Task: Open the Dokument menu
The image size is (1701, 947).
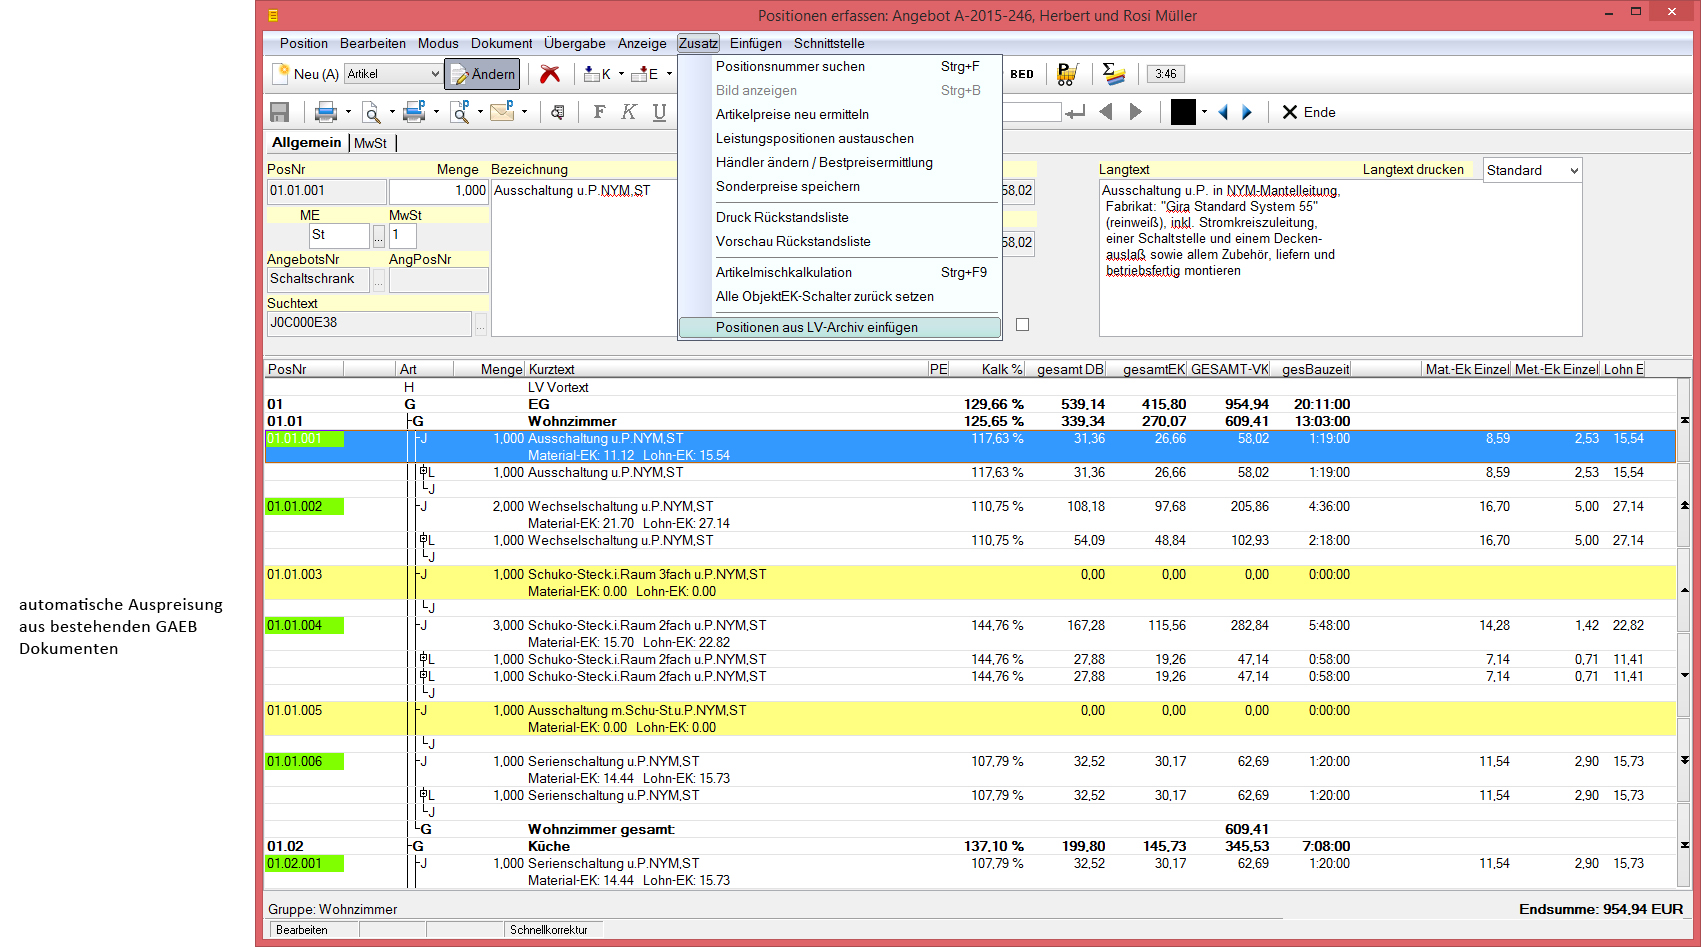Action: 502,43
